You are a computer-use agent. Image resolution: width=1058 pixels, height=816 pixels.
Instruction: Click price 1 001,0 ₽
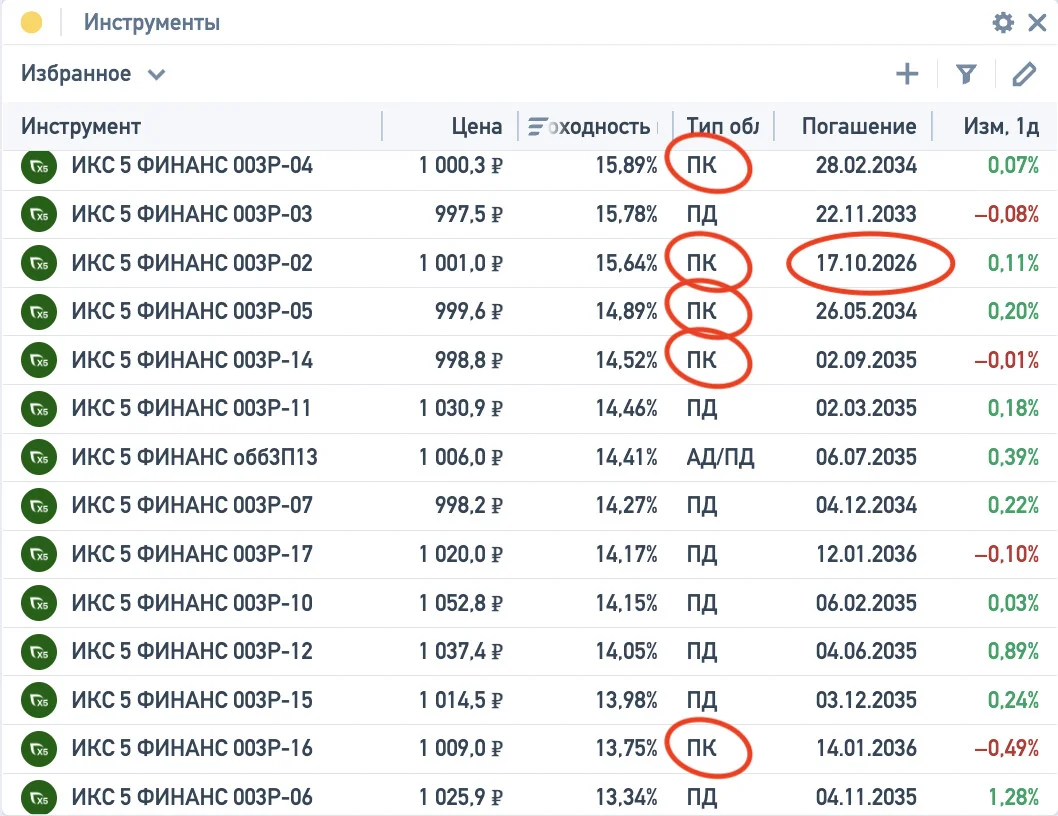point(461,263)
